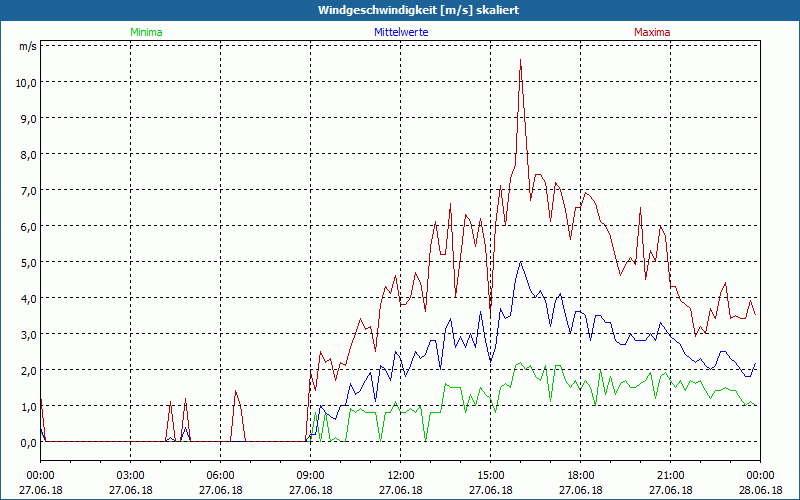Click the 1,0 y-axis value

tap(29, 407)
